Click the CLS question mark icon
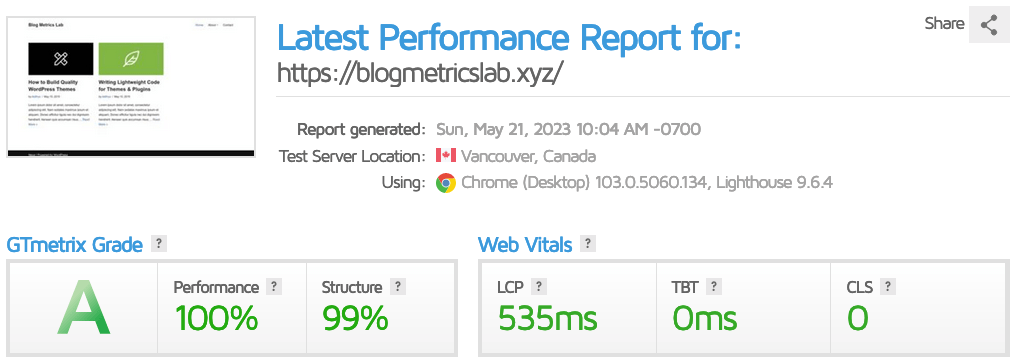This screenshot has height=364, width=1018. (x=888, y=287)
